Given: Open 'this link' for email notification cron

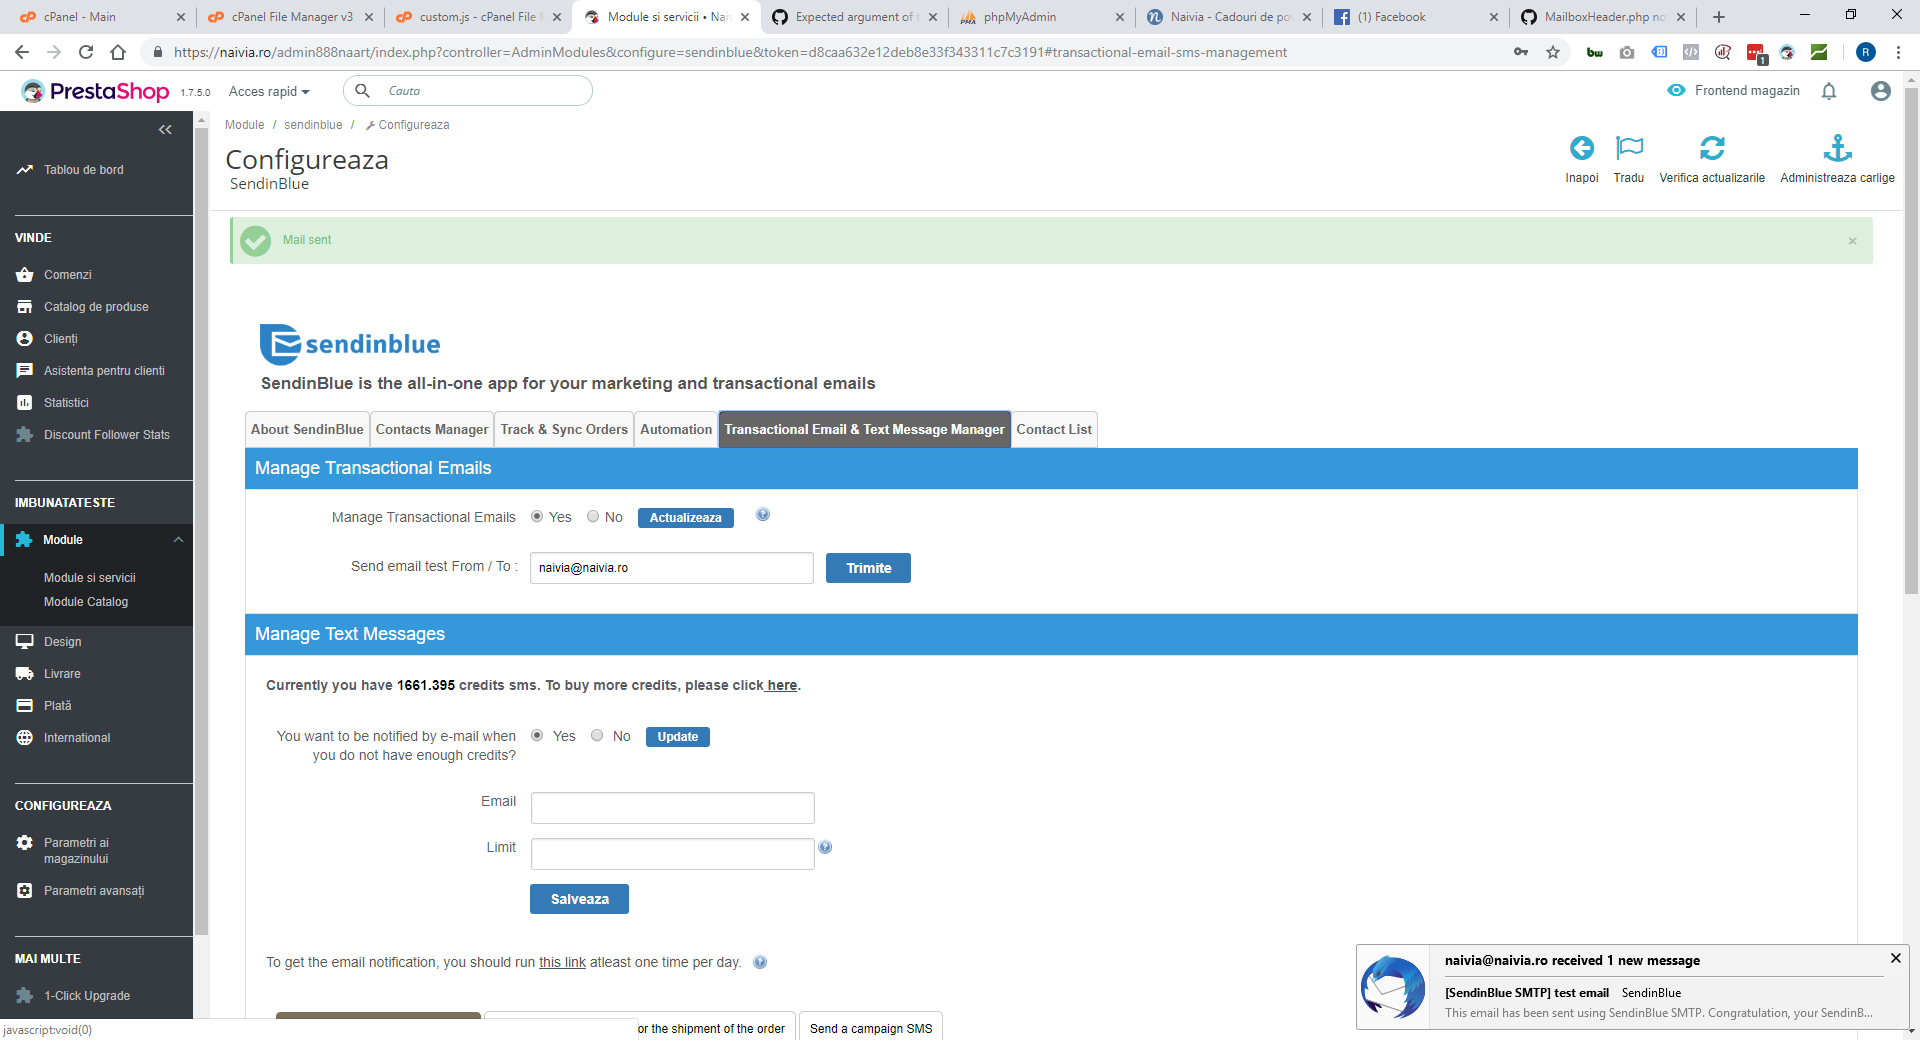Looking at the screenshot, I should click(562, 962).
